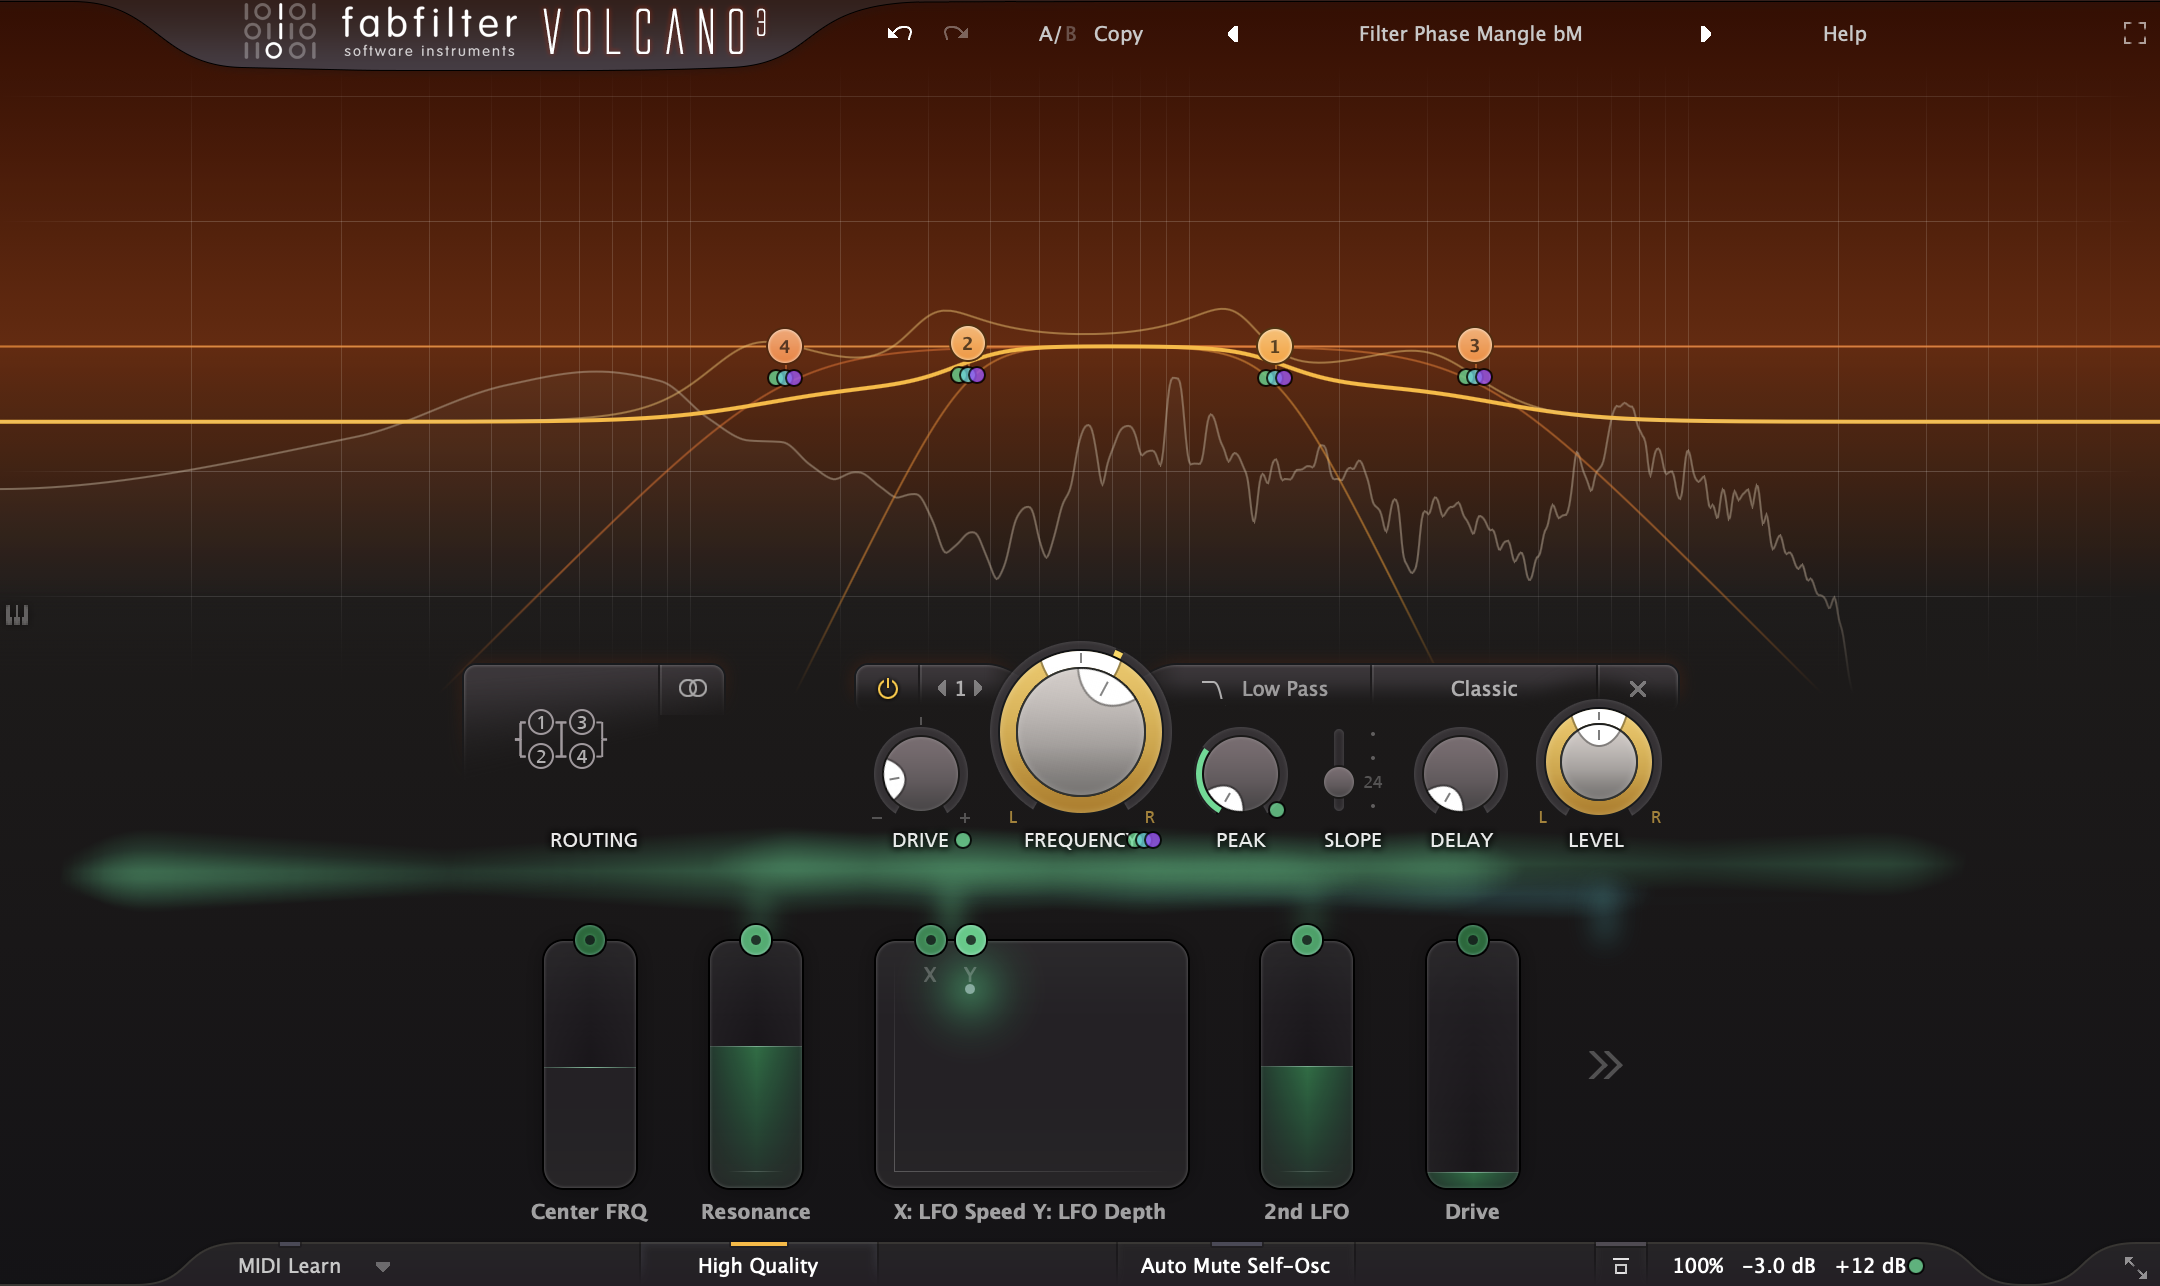Screen dimensions: 2160x1286
Task: Click the Copy button
Action: [1117, 34]
